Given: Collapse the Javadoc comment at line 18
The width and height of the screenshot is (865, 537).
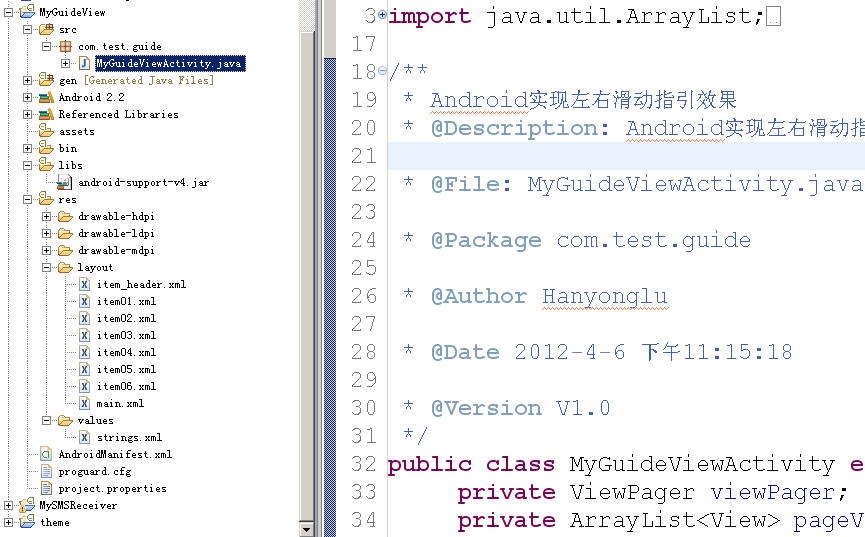Looking at the screenshot, I should [382, 72].
